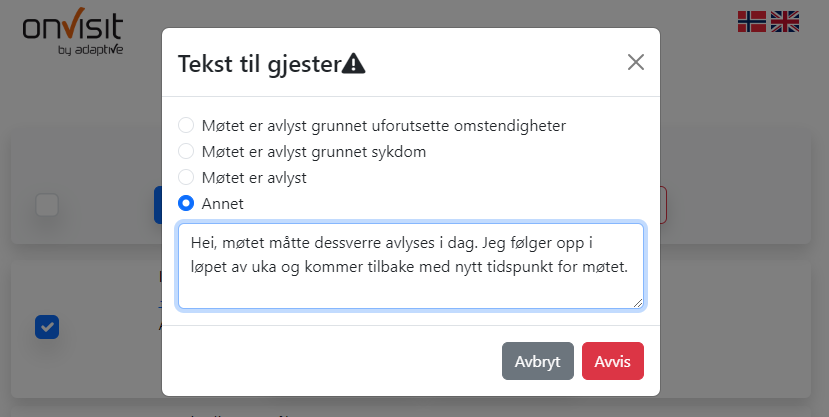Switch language to Norwegian via flag icon
This screenshot has width=829, height=417.
point(752,22)
